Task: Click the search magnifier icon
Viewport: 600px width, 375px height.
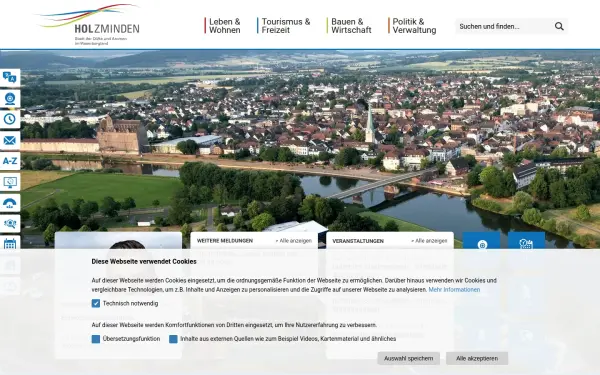Action: click(x=559, y=26)
